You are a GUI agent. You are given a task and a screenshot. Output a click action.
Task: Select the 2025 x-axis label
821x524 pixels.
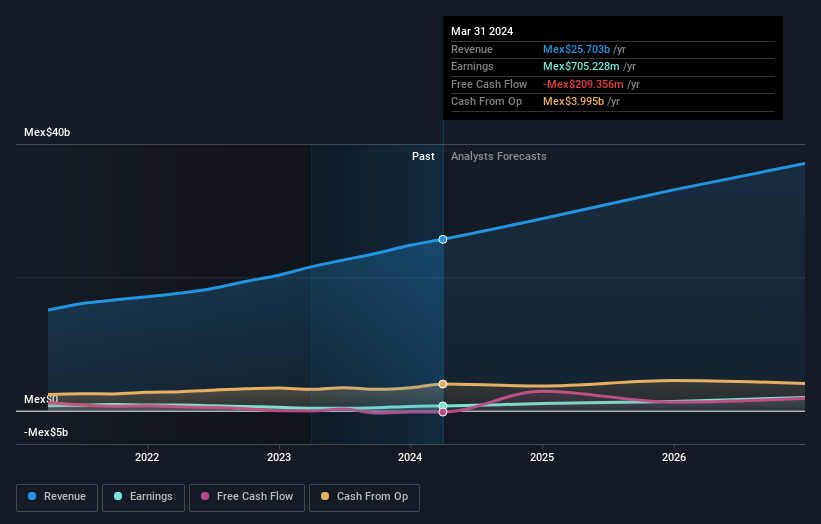point(542,457)
